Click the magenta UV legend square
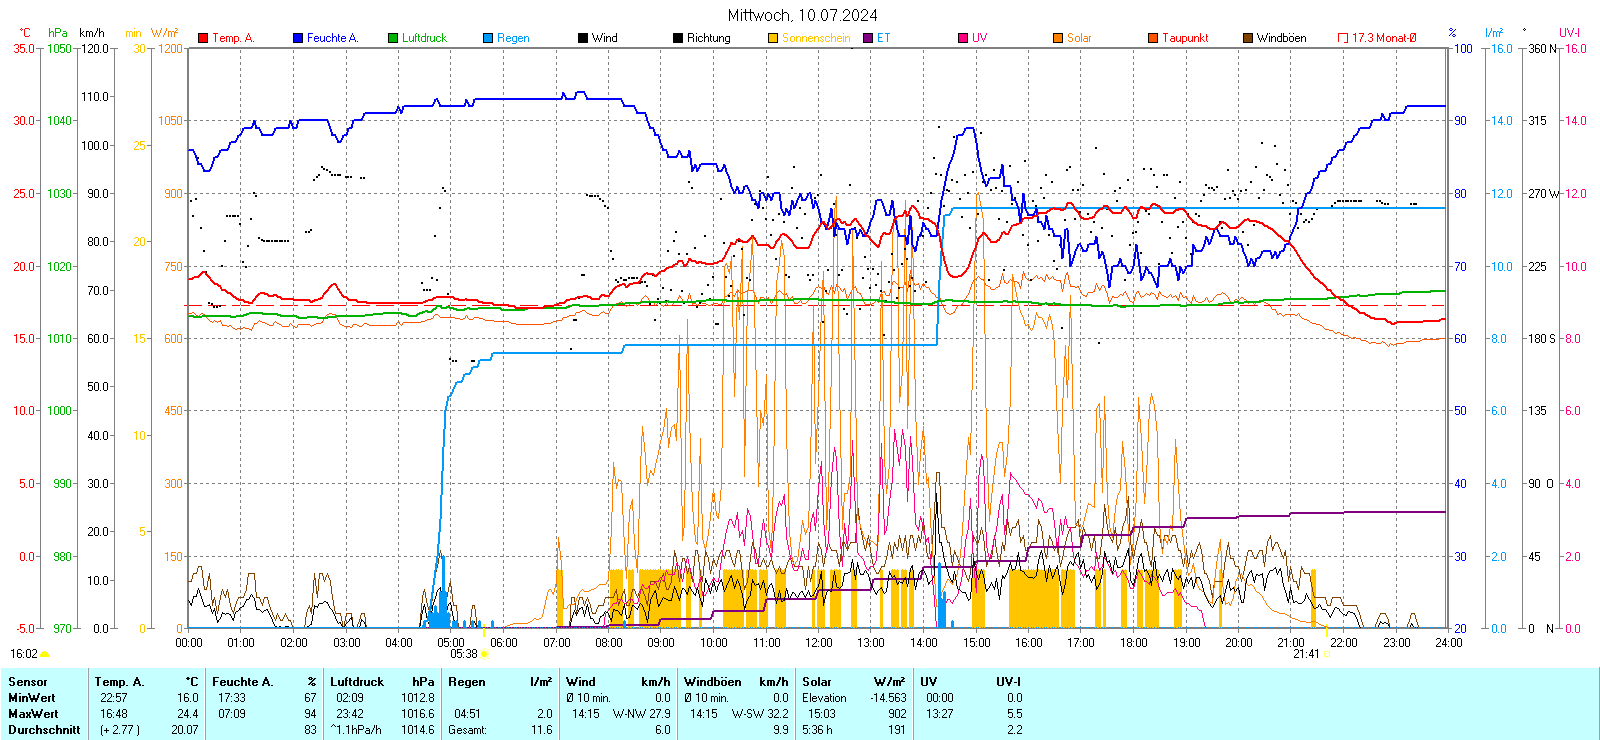This screenshot has height=740, width=1600. click(x=963, y=38)
